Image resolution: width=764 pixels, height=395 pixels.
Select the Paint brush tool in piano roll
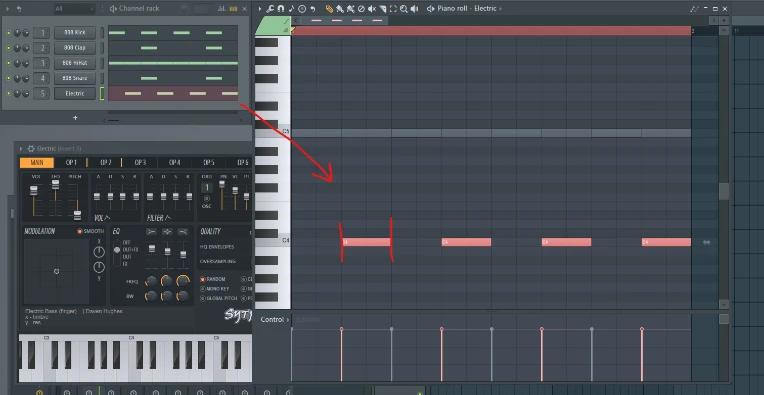pos(340,9)
